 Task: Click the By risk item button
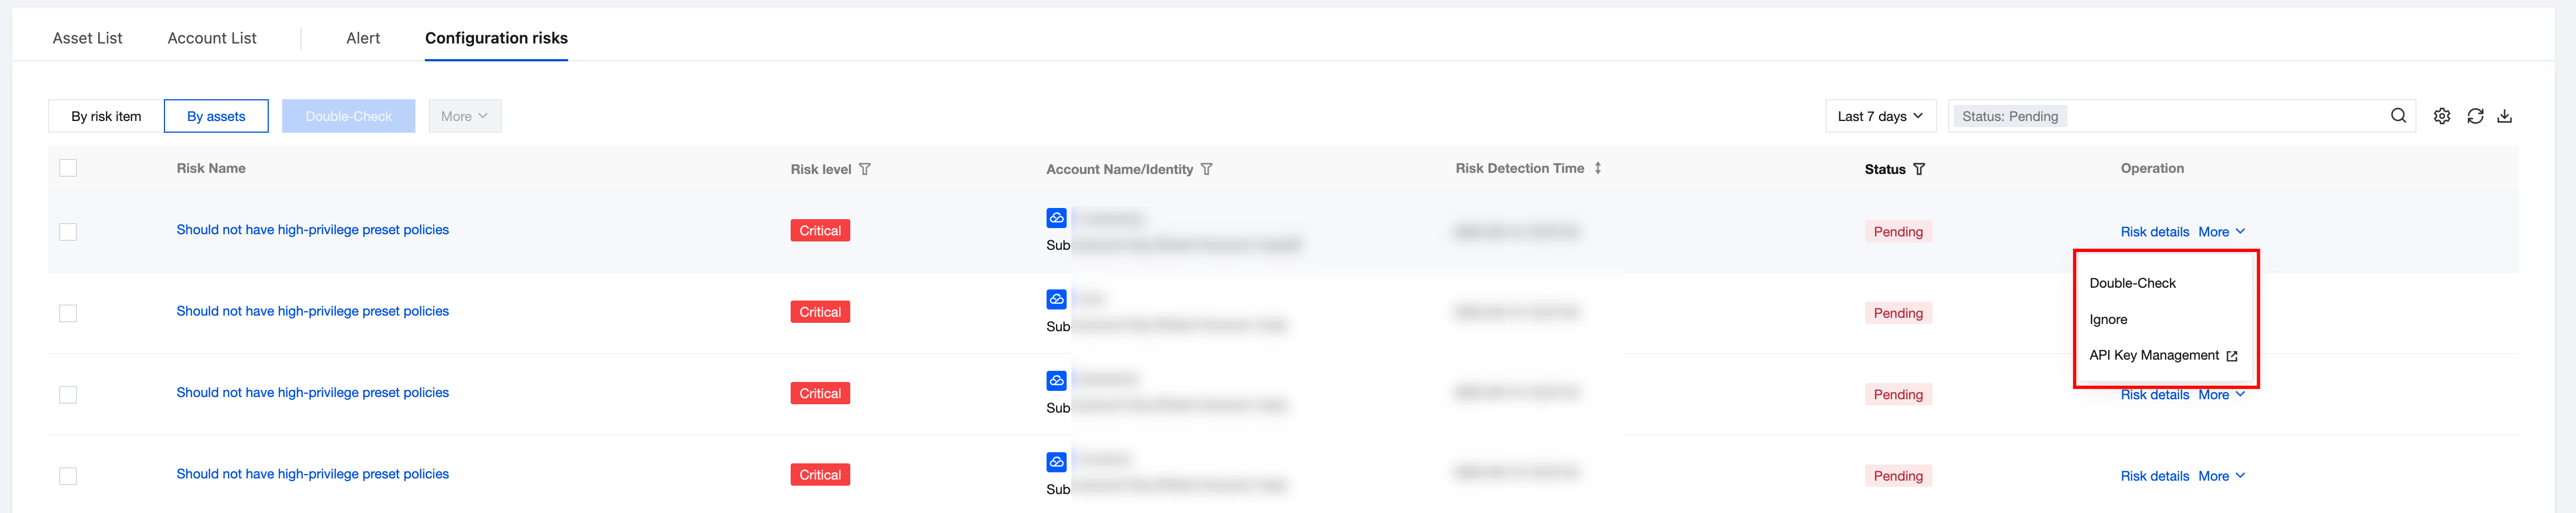point(106,116)
